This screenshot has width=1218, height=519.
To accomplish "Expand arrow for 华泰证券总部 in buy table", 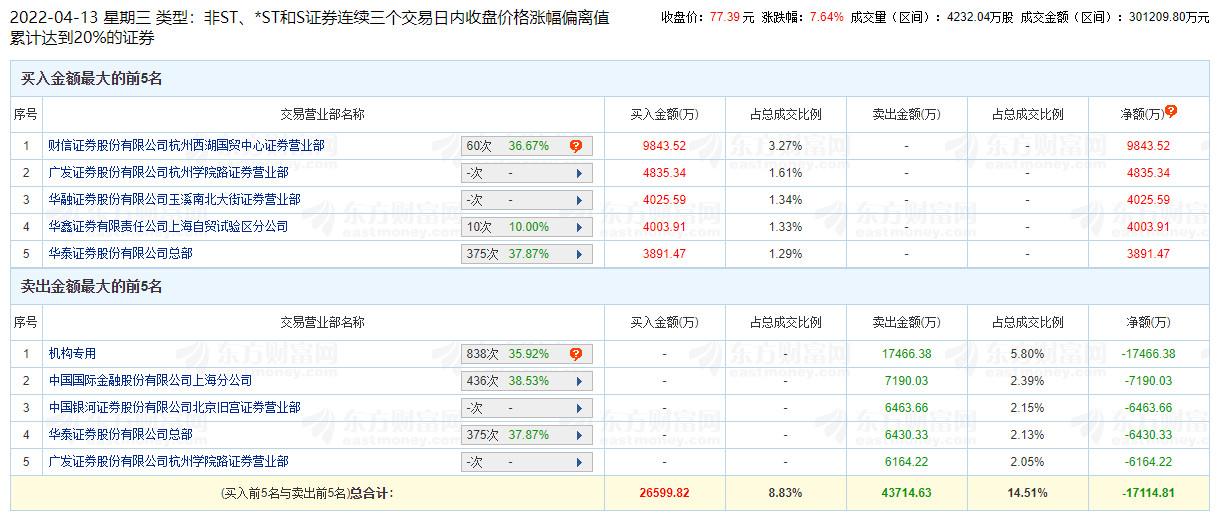I will click(x=579, y=254).
